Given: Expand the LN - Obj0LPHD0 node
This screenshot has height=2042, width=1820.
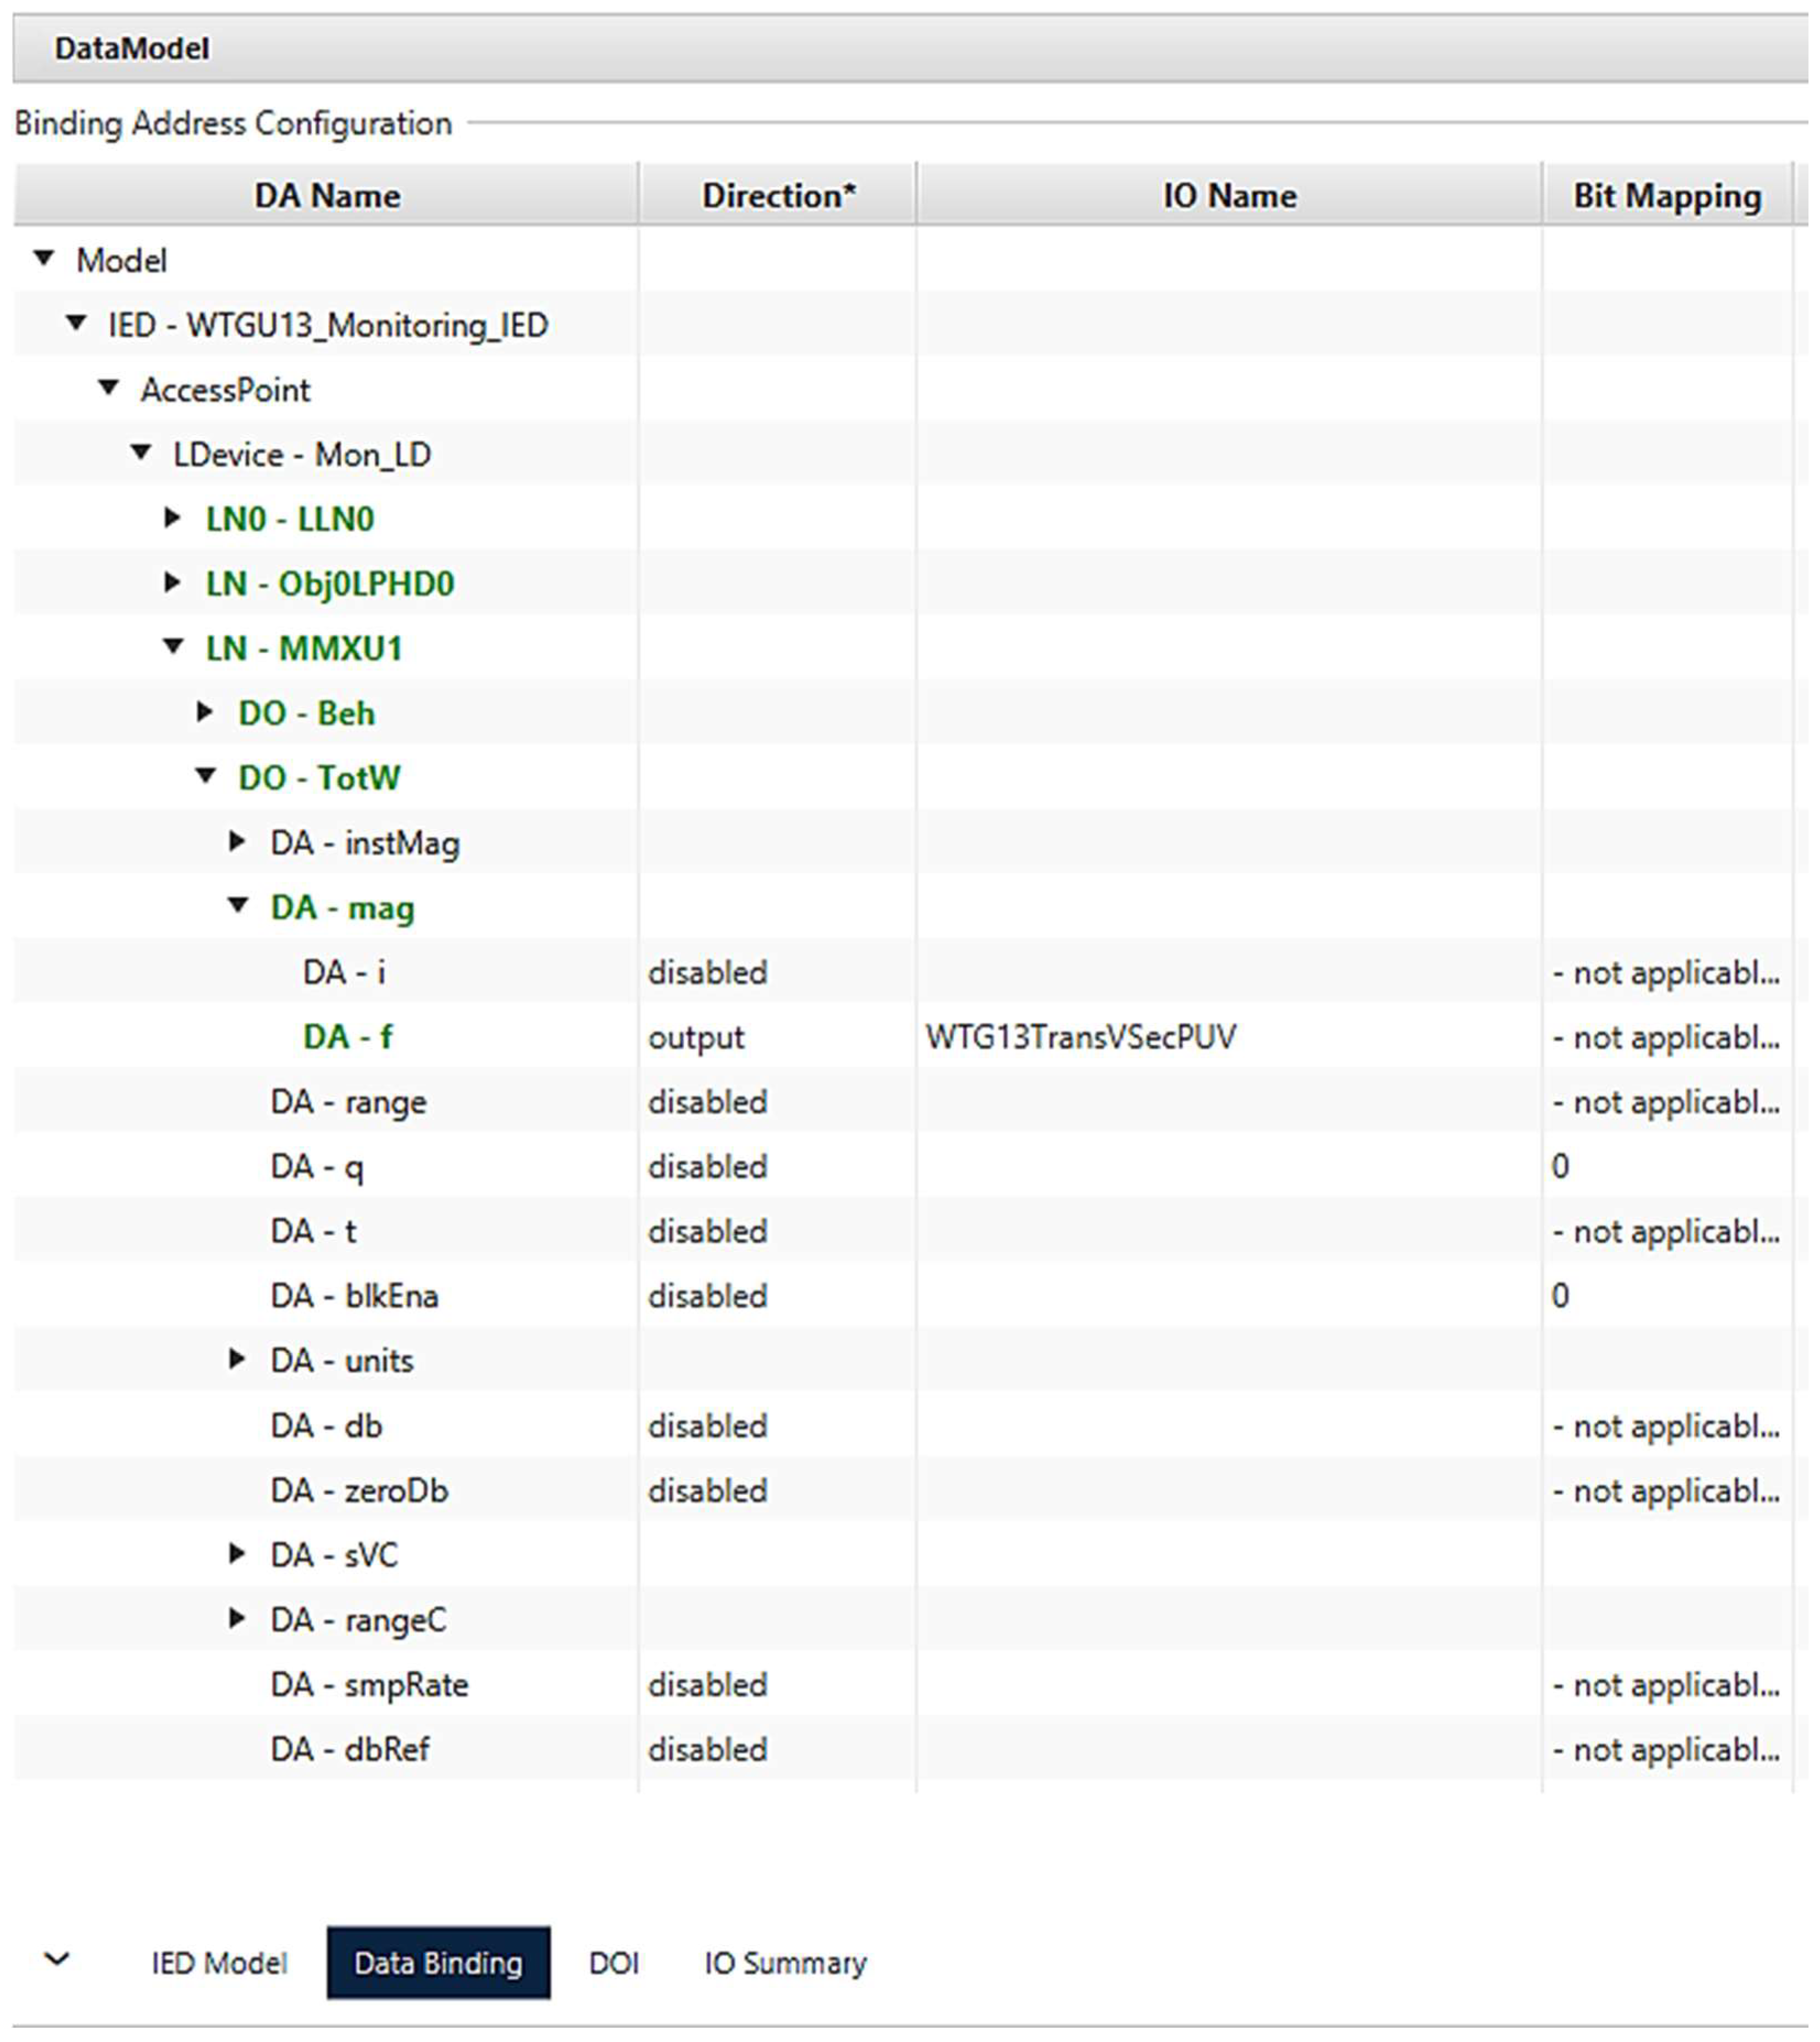Looking at the screenshot, I should point(173,583).
